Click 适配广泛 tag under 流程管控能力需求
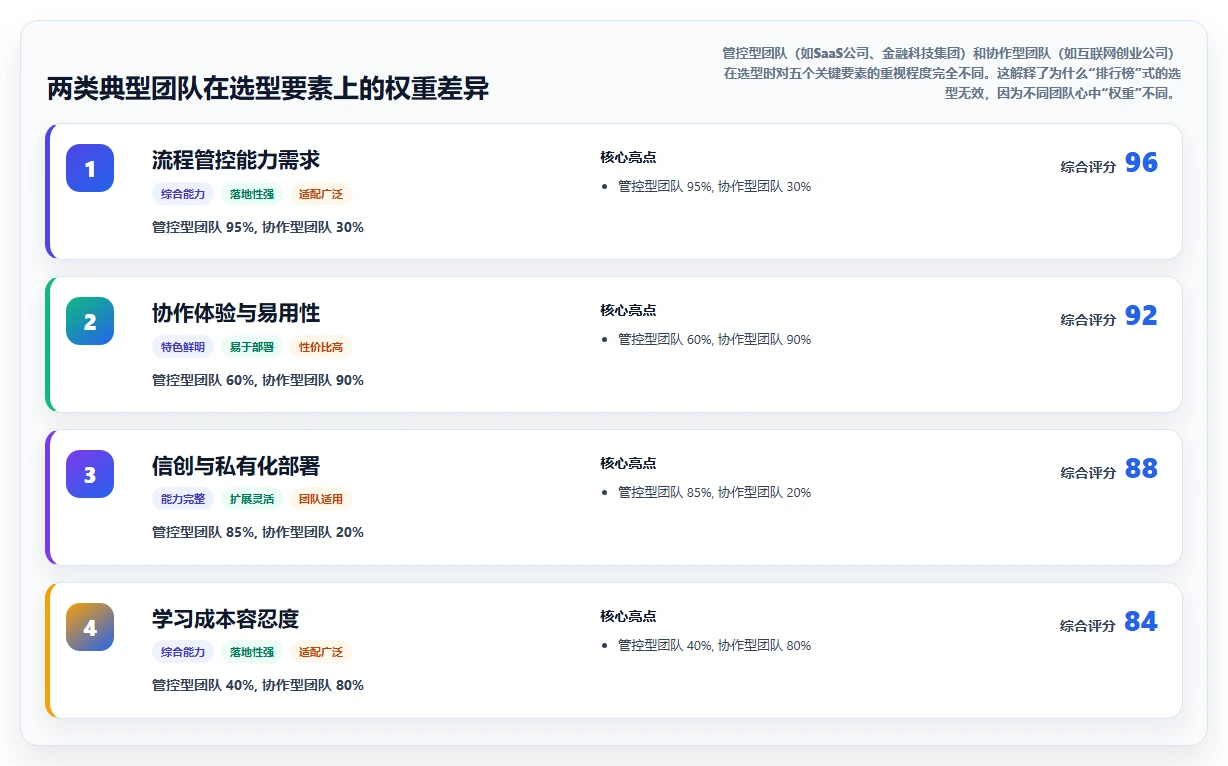Viewport: 1228px width, 766px height. 321,194
